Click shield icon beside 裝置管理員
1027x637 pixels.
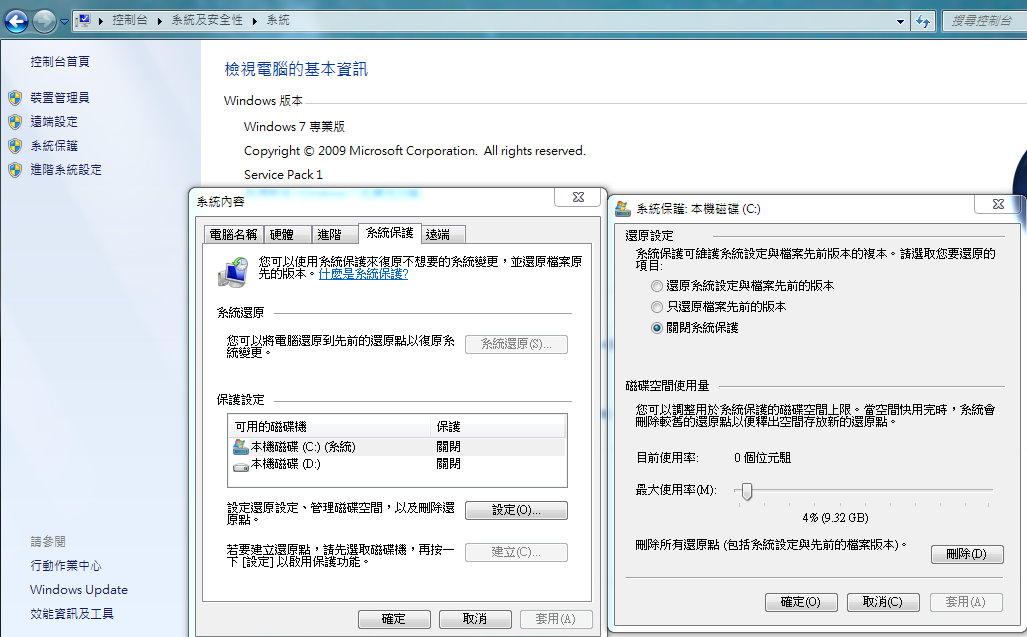[15, 98]
